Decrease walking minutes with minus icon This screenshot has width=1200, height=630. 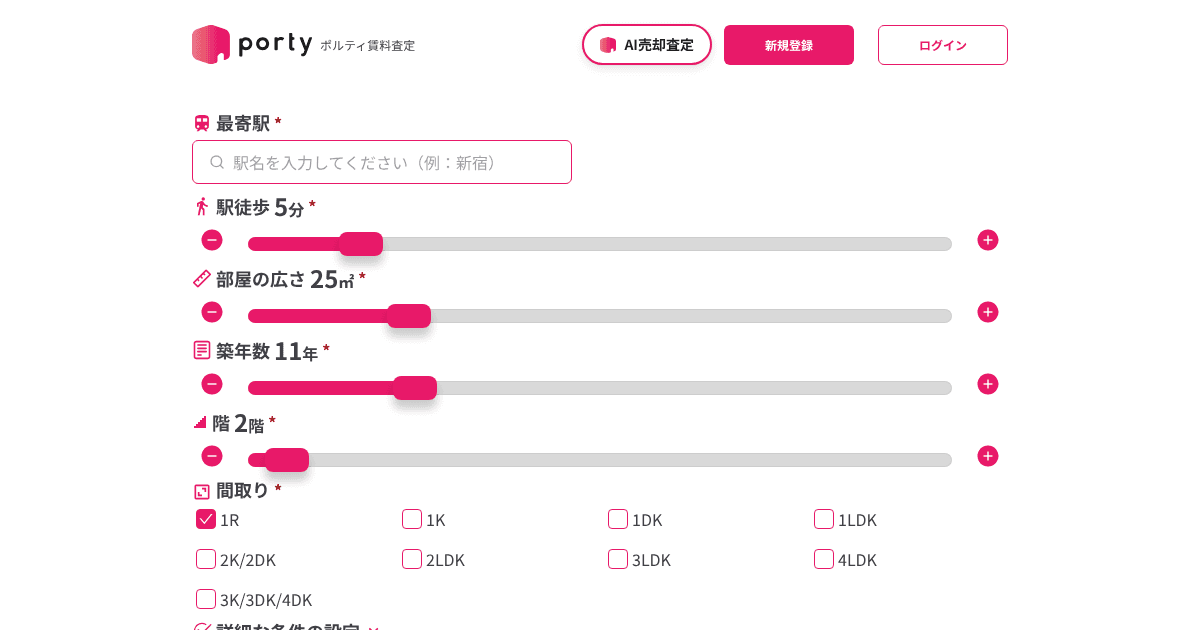pos(212,240)
